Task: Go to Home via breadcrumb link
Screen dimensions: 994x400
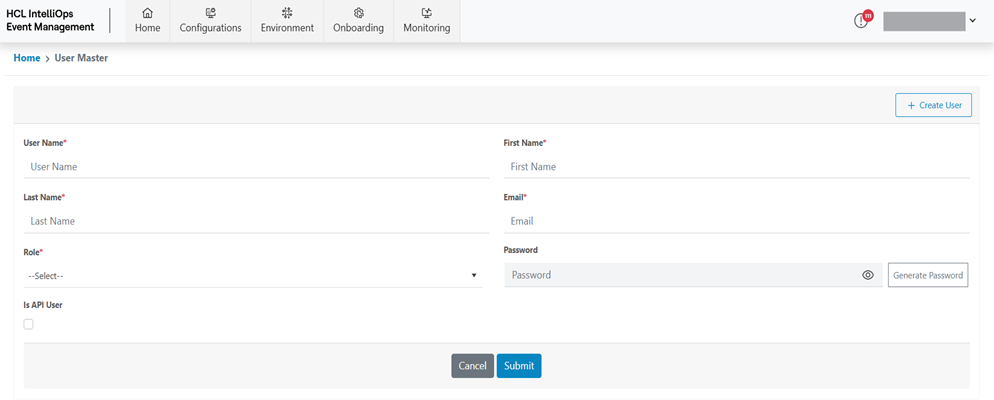Action: pyautogui.click(x=27, y=58)
